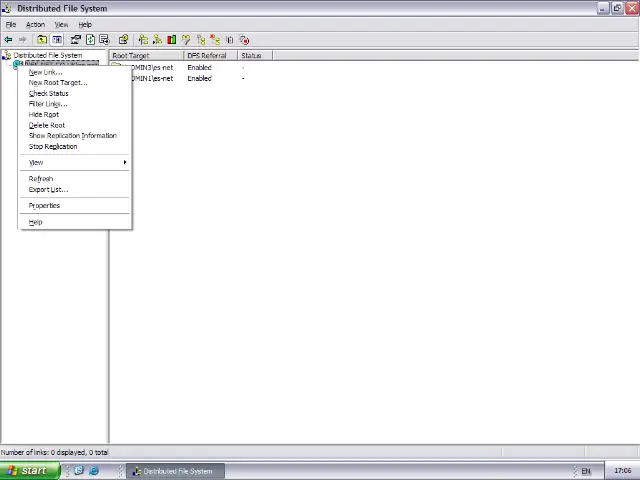Click Enabled in MIN1\es-net row
This screenshot has height=480, width=640.
click(x=200, y=78)
